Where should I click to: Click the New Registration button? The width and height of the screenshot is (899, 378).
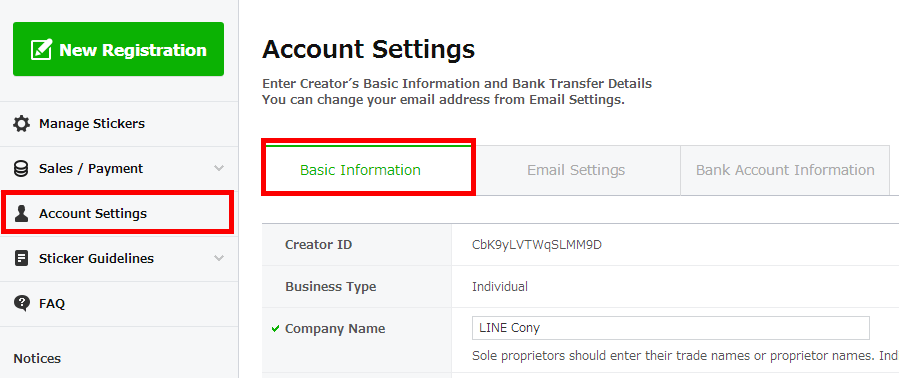point(118,49)
